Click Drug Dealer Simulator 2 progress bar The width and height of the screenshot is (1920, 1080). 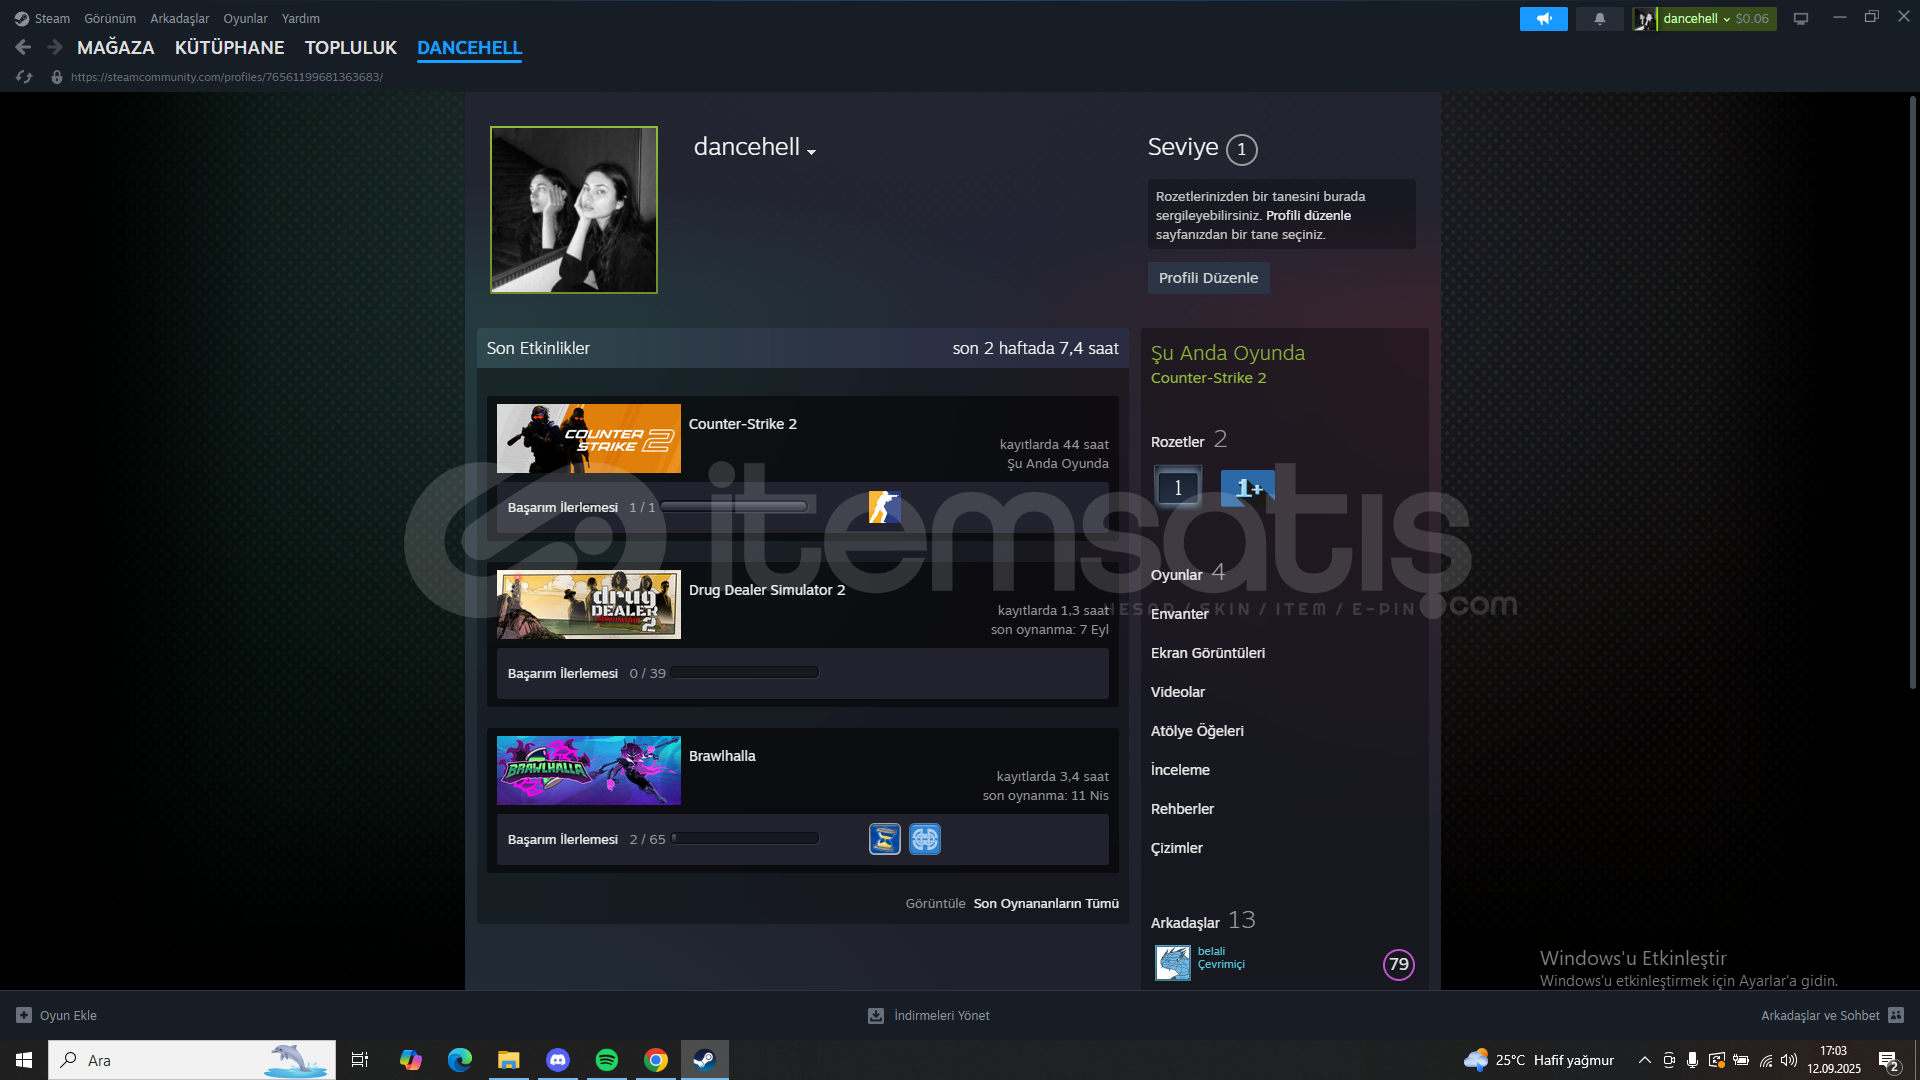pyautogui.click(x=745, y=673)
